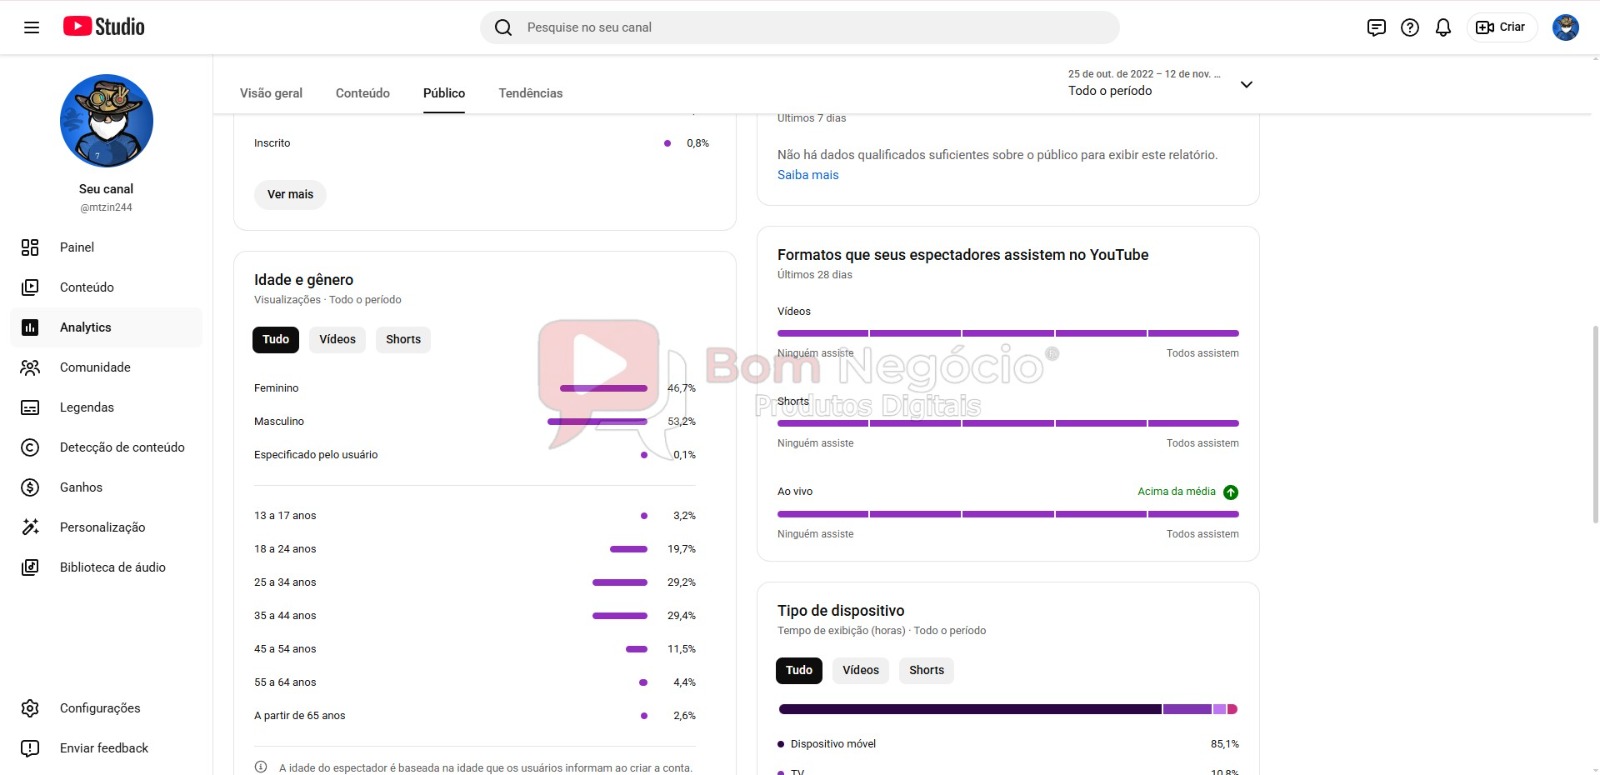
Task: Open Biblioteca de áudio page
Action: (112, 567)
